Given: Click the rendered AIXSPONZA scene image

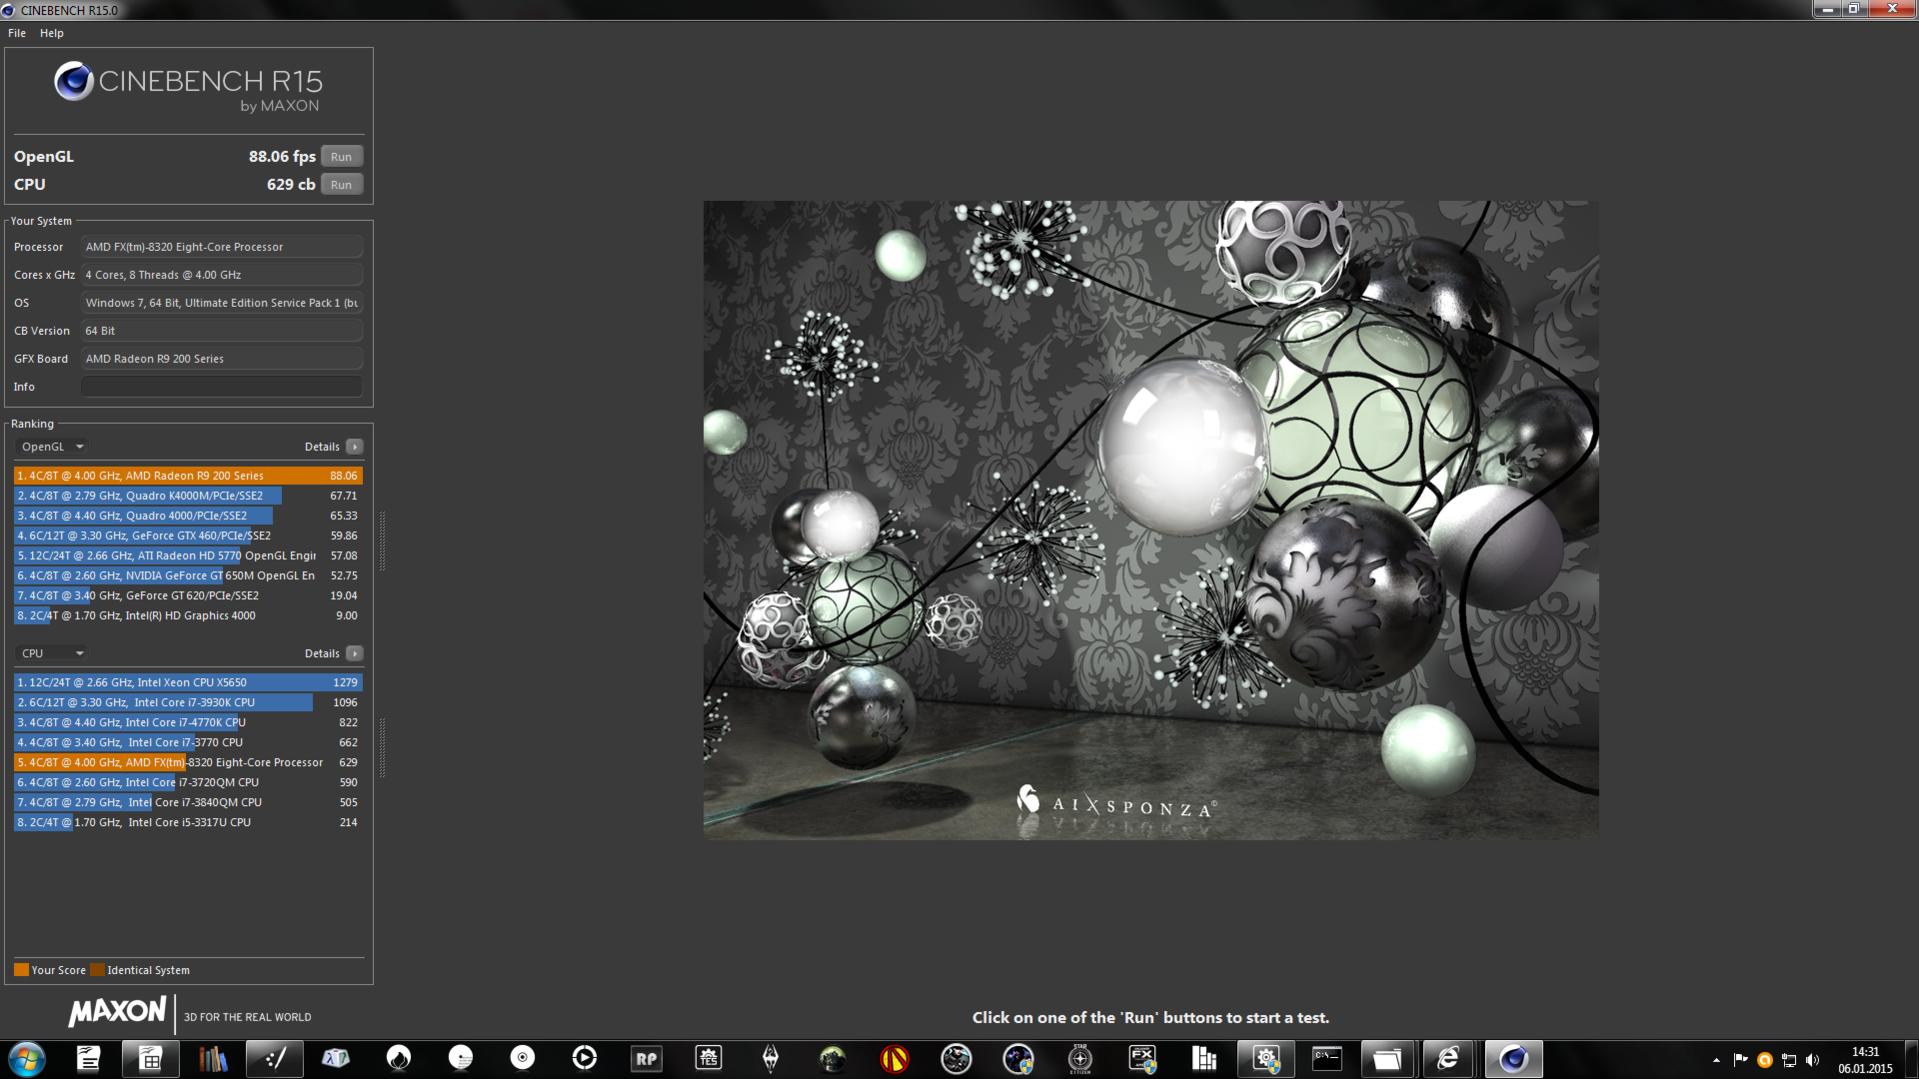Looking at the screenshot, I should (x=1150, y=520).
